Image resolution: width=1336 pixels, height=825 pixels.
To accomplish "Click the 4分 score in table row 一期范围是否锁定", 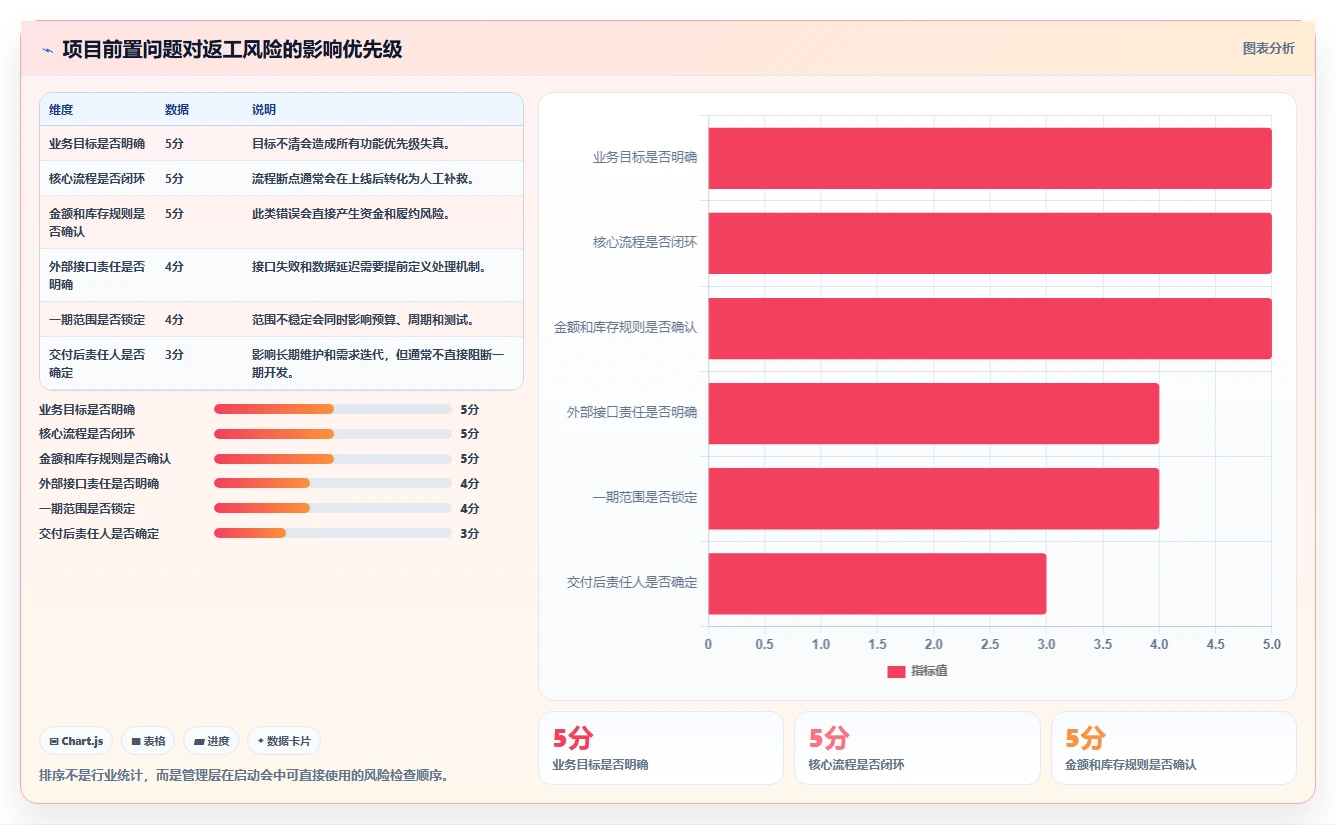I will click(x=174, y=320).
